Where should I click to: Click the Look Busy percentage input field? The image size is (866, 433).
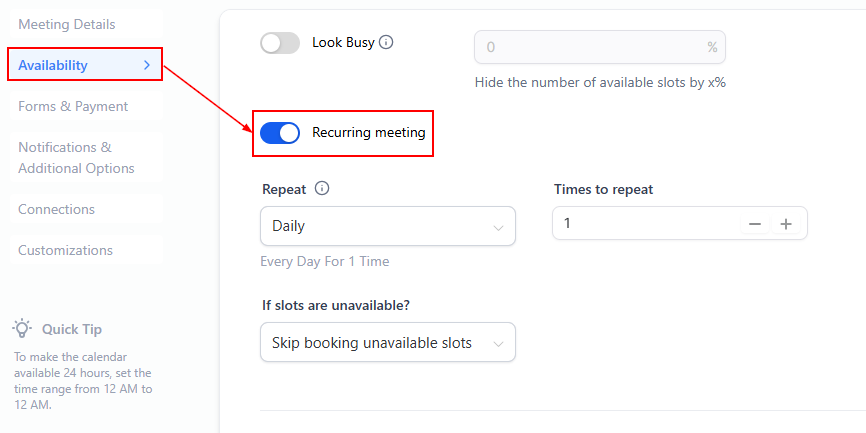(590, 47)
